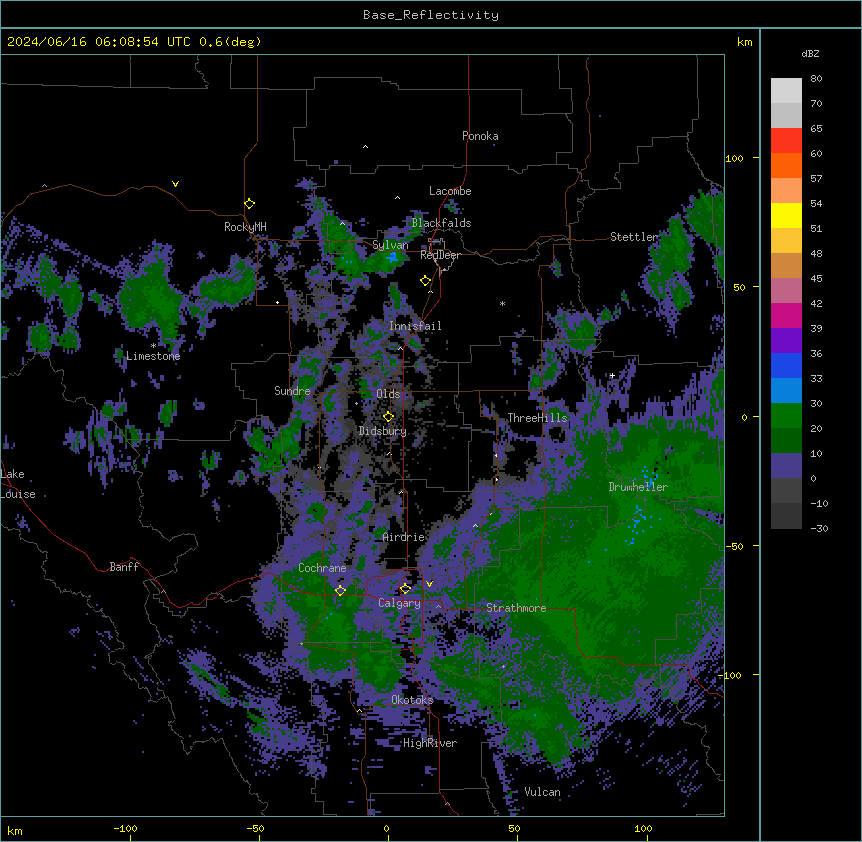Screen dimensions: 862x842
Task: Pick the purple swatch in the dBZ legend
Action: tap(786, 340)
